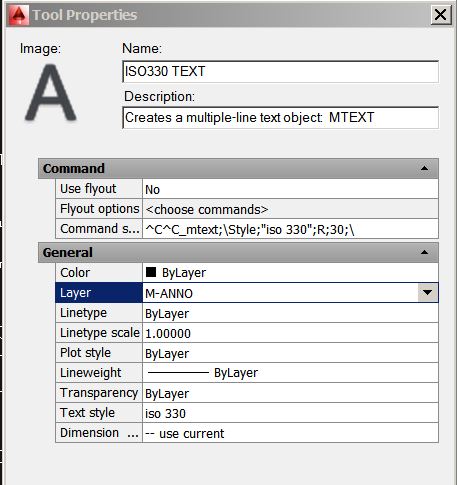Viewport: 457px width, 485px height.
Task: Select the Linetype ByLayer value
Action: 290,313
